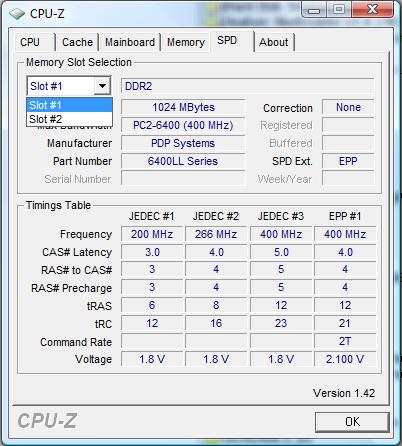The height and width of the screenshot is (446, 402).
Task: Click the CAS# Latency 5.0 cell
Action: [281, 252]
